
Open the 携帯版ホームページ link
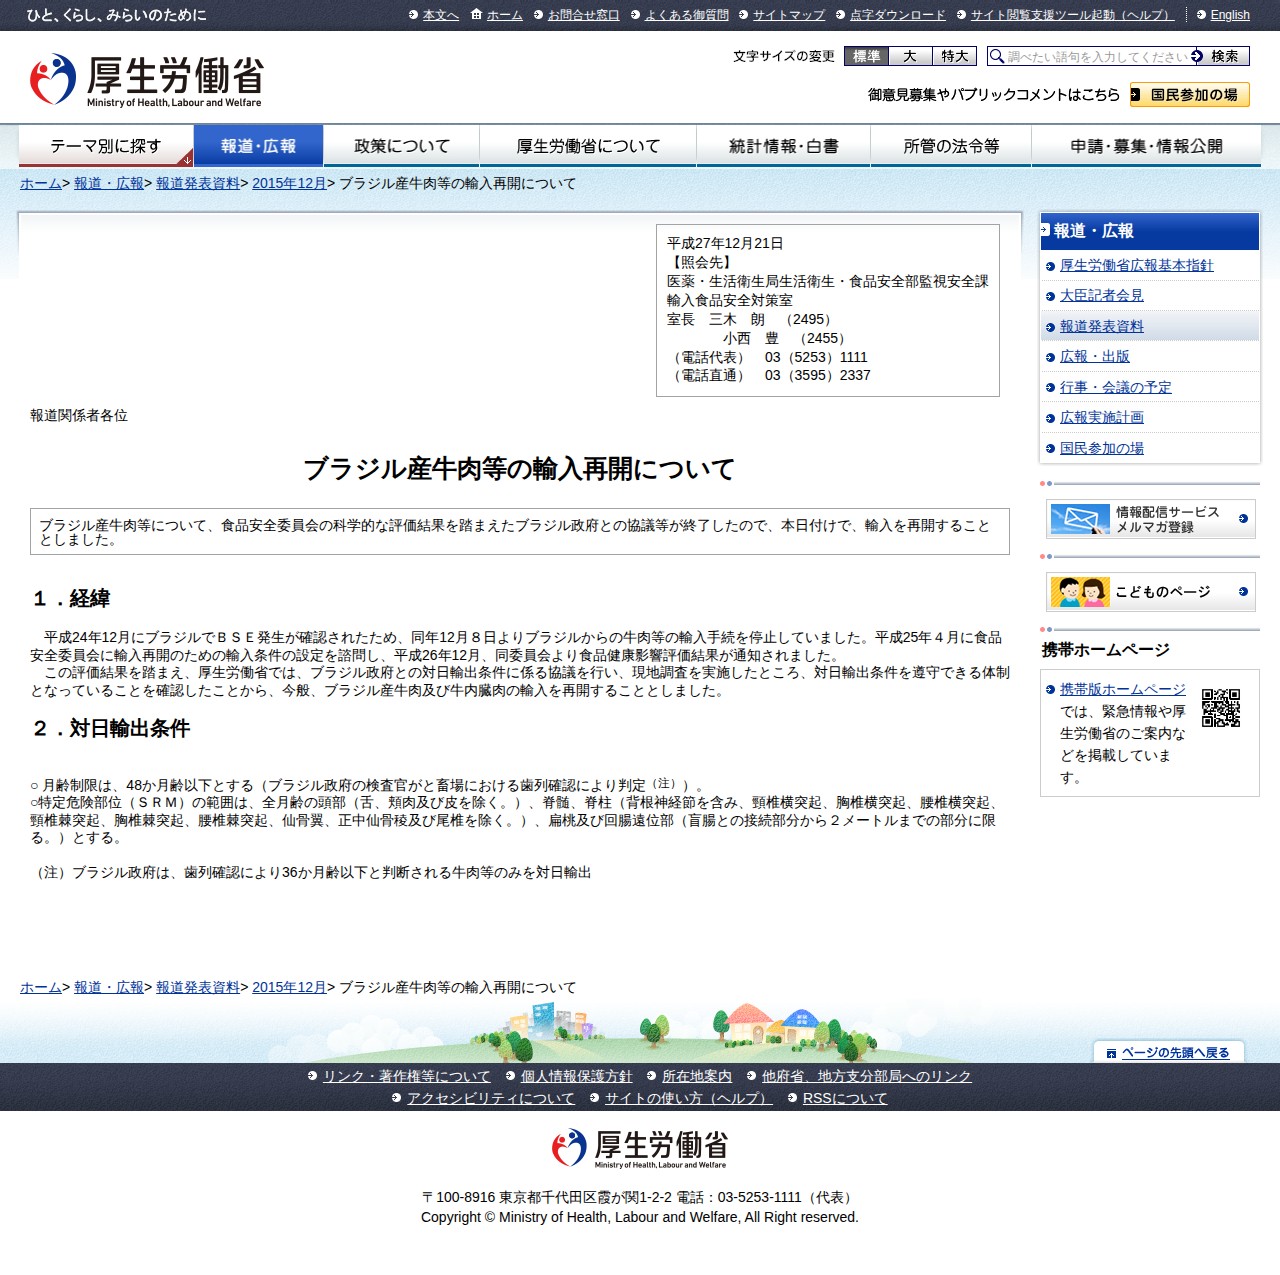[x=1121, y=689]
